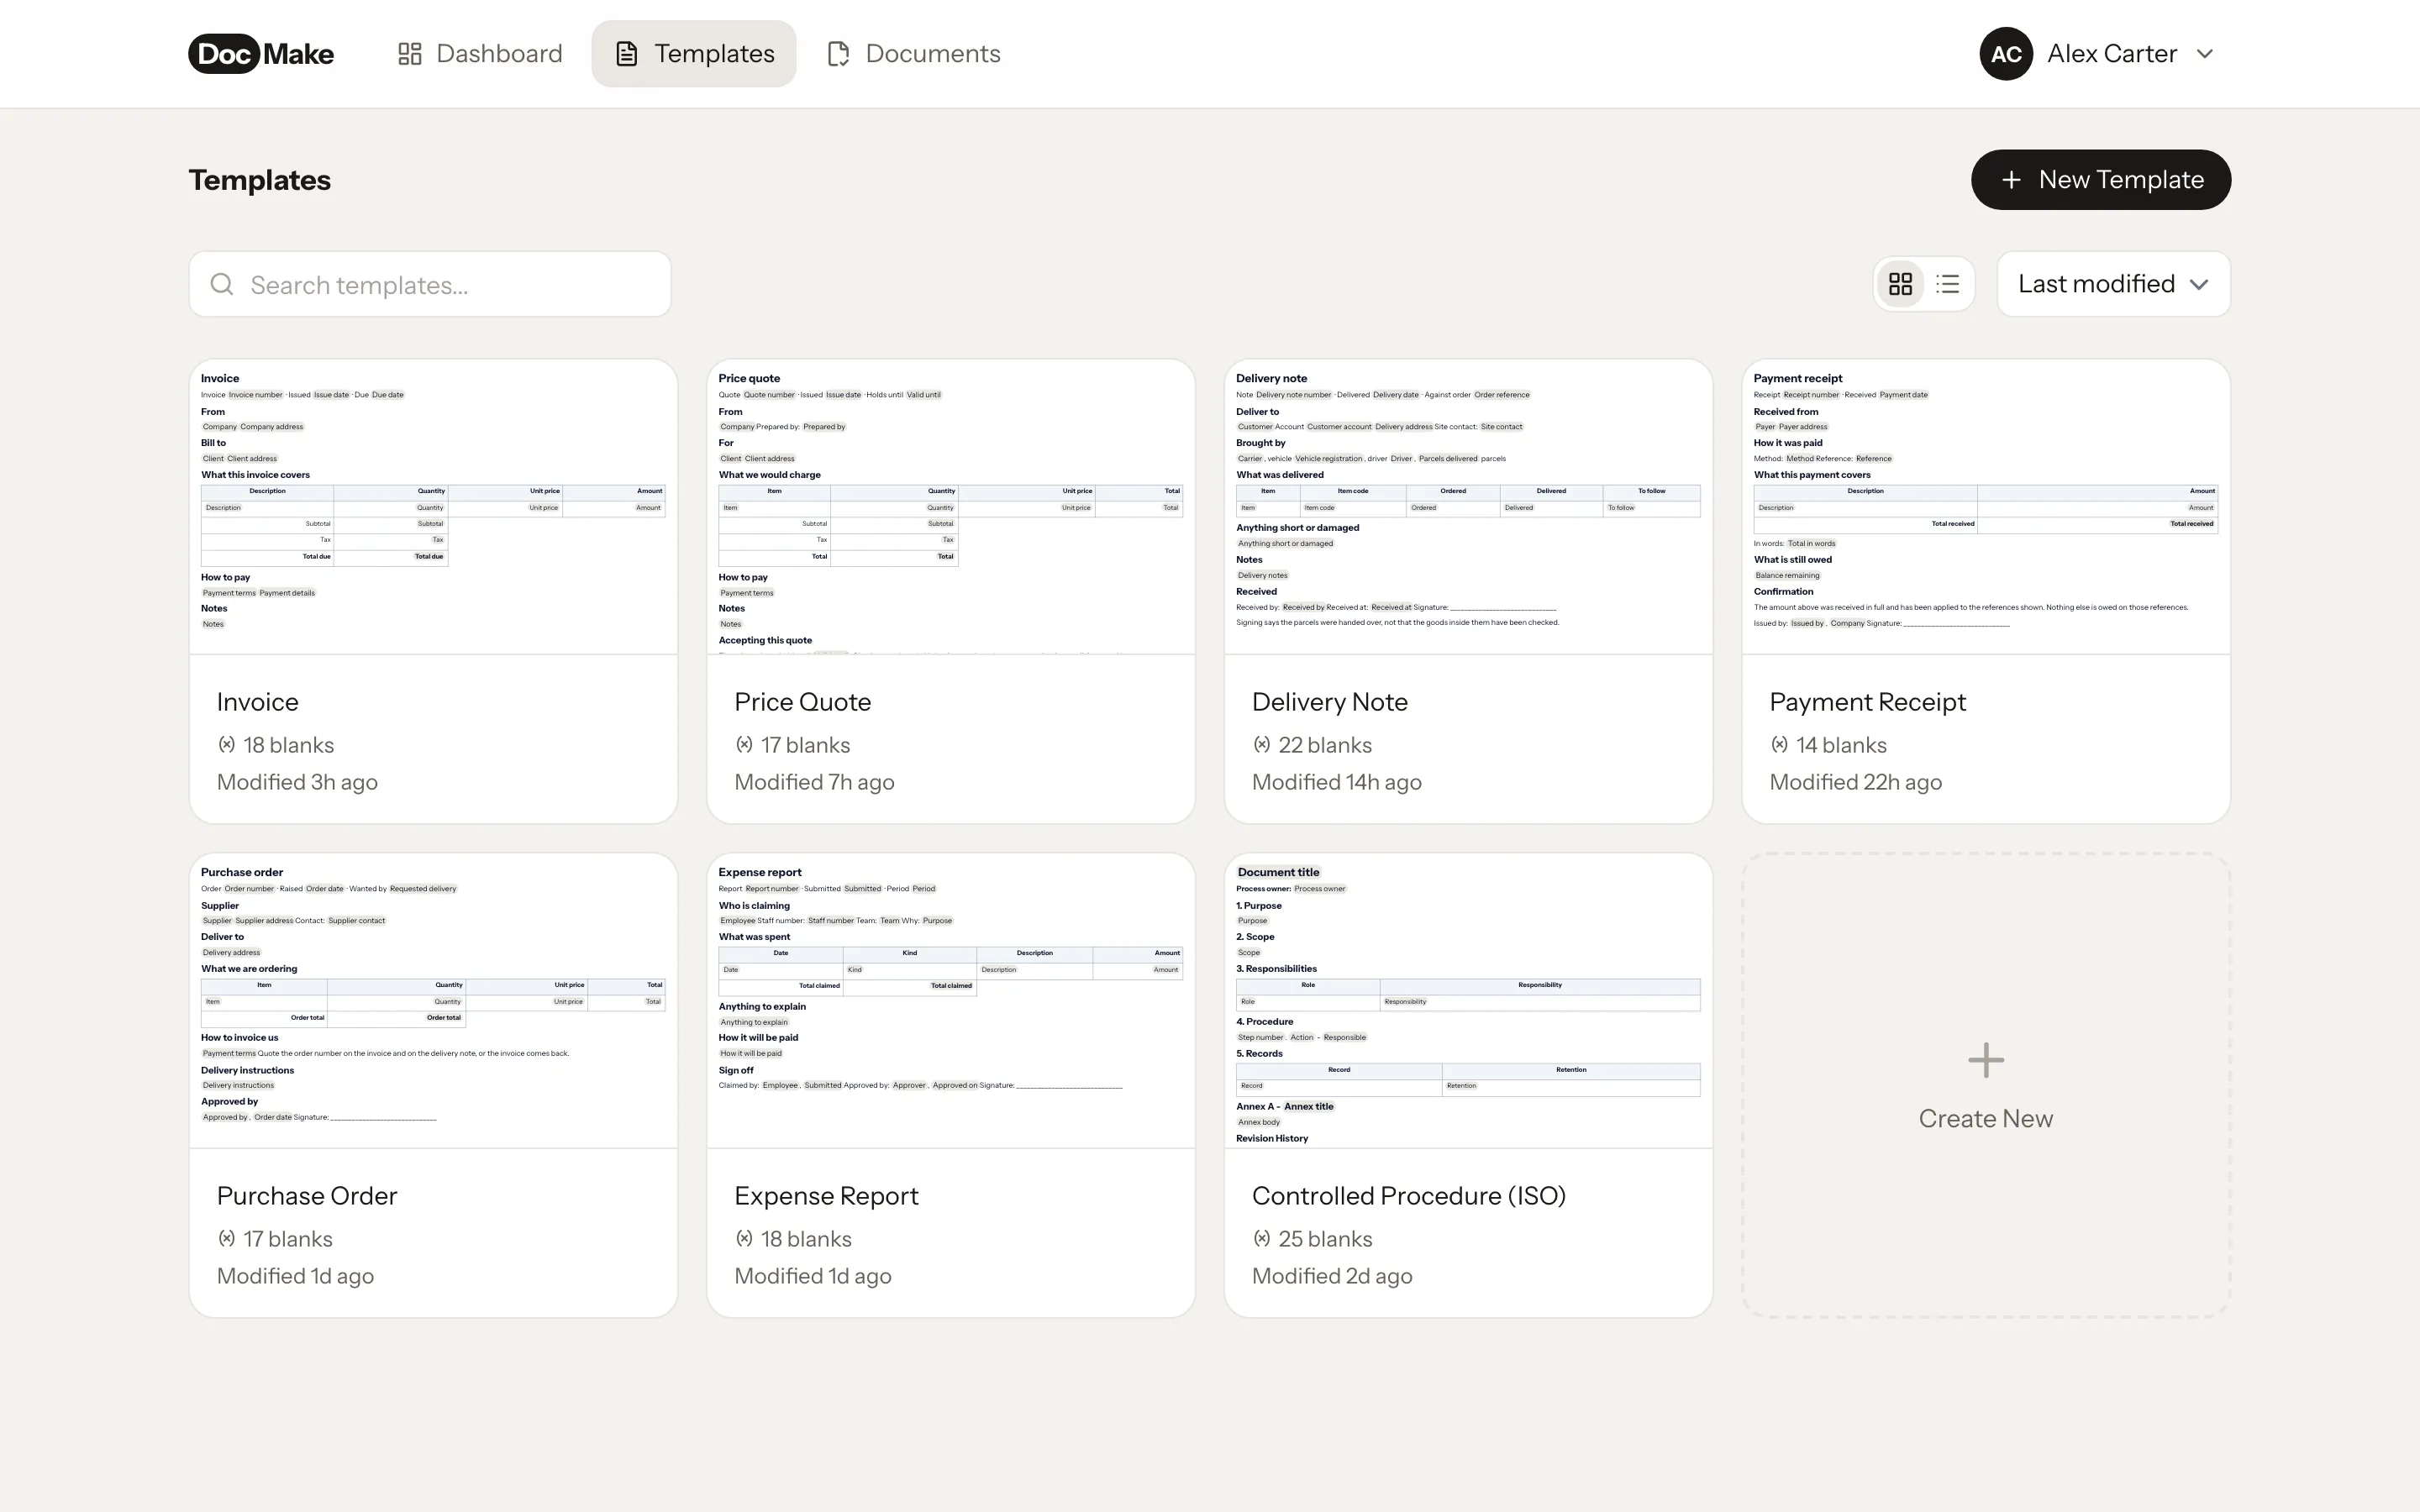The image size is (2420, 1512).
Task: Click the blanks icon beside 22 blanks
Action: click(1262, 744)
